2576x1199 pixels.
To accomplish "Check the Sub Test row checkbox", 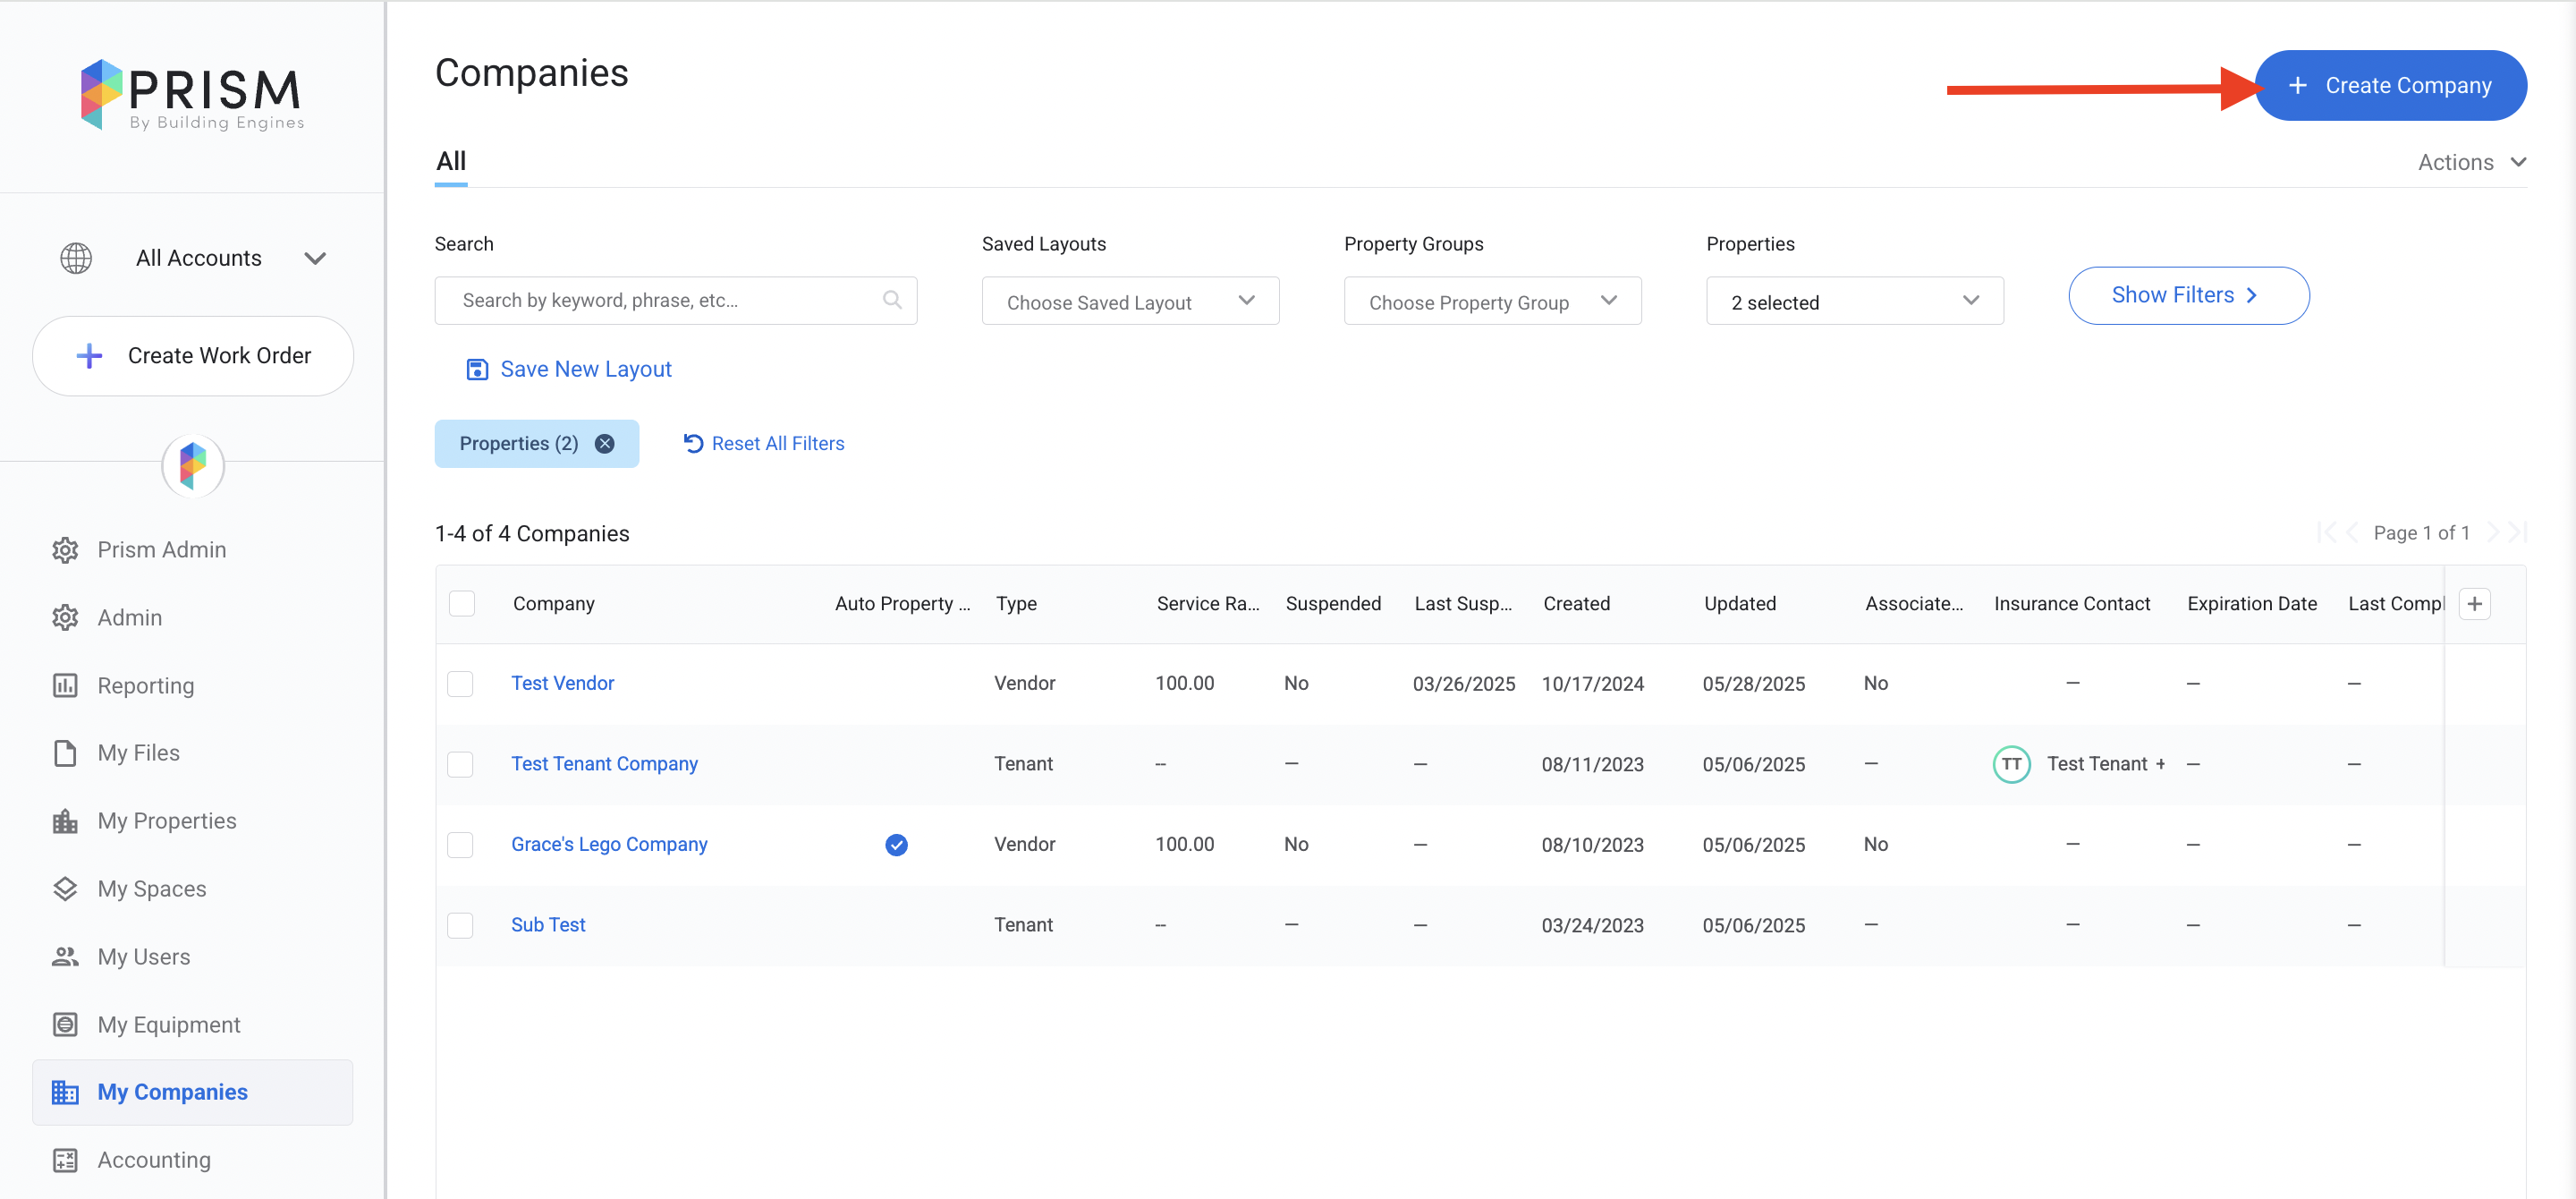I will tap(459, 926).
